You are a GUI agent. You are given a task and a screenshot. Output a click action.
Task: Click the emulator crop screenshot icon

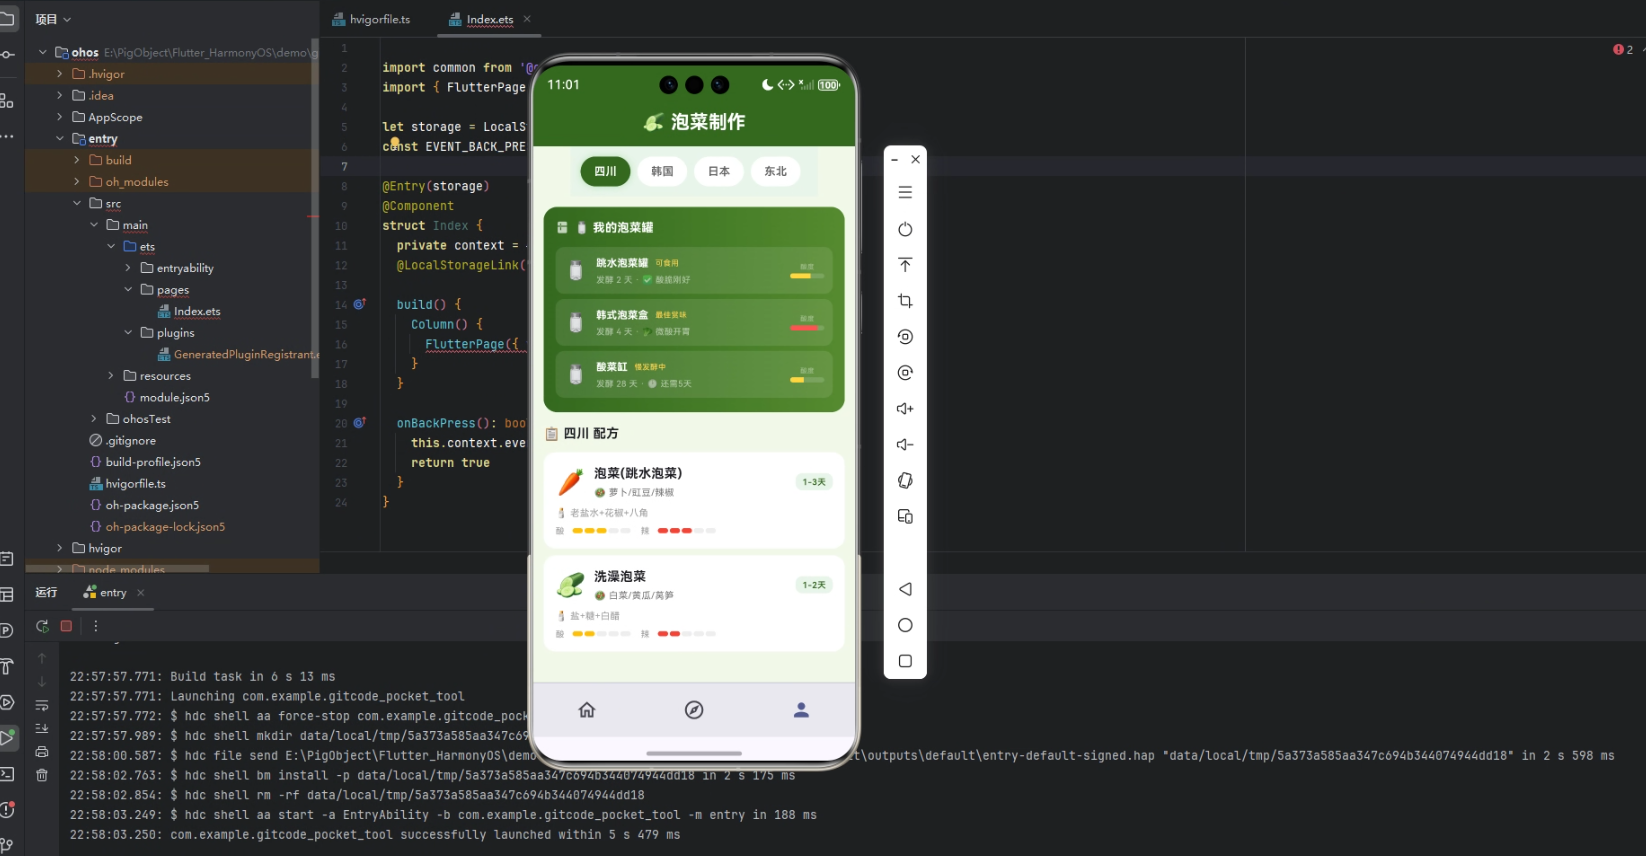coord(905,301)
